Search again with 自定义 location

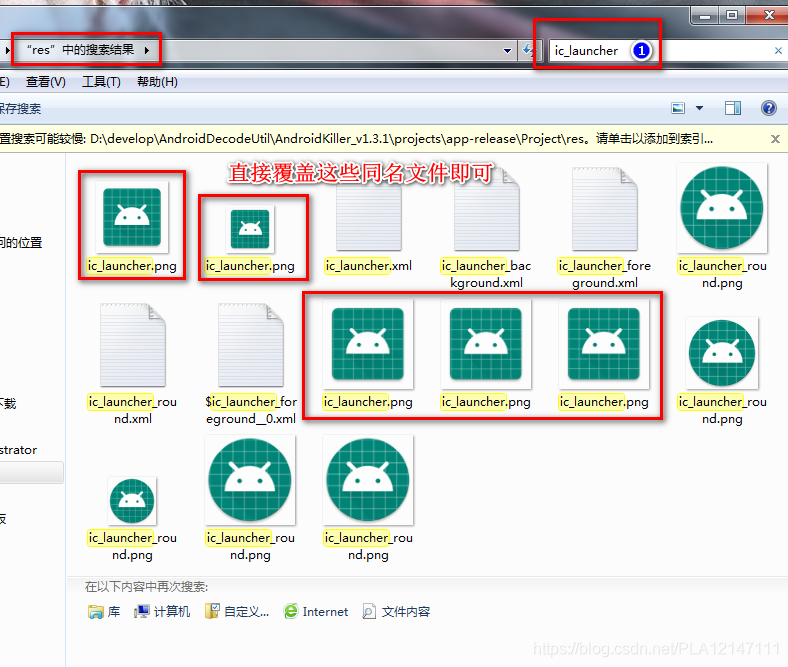coord(237,612)
